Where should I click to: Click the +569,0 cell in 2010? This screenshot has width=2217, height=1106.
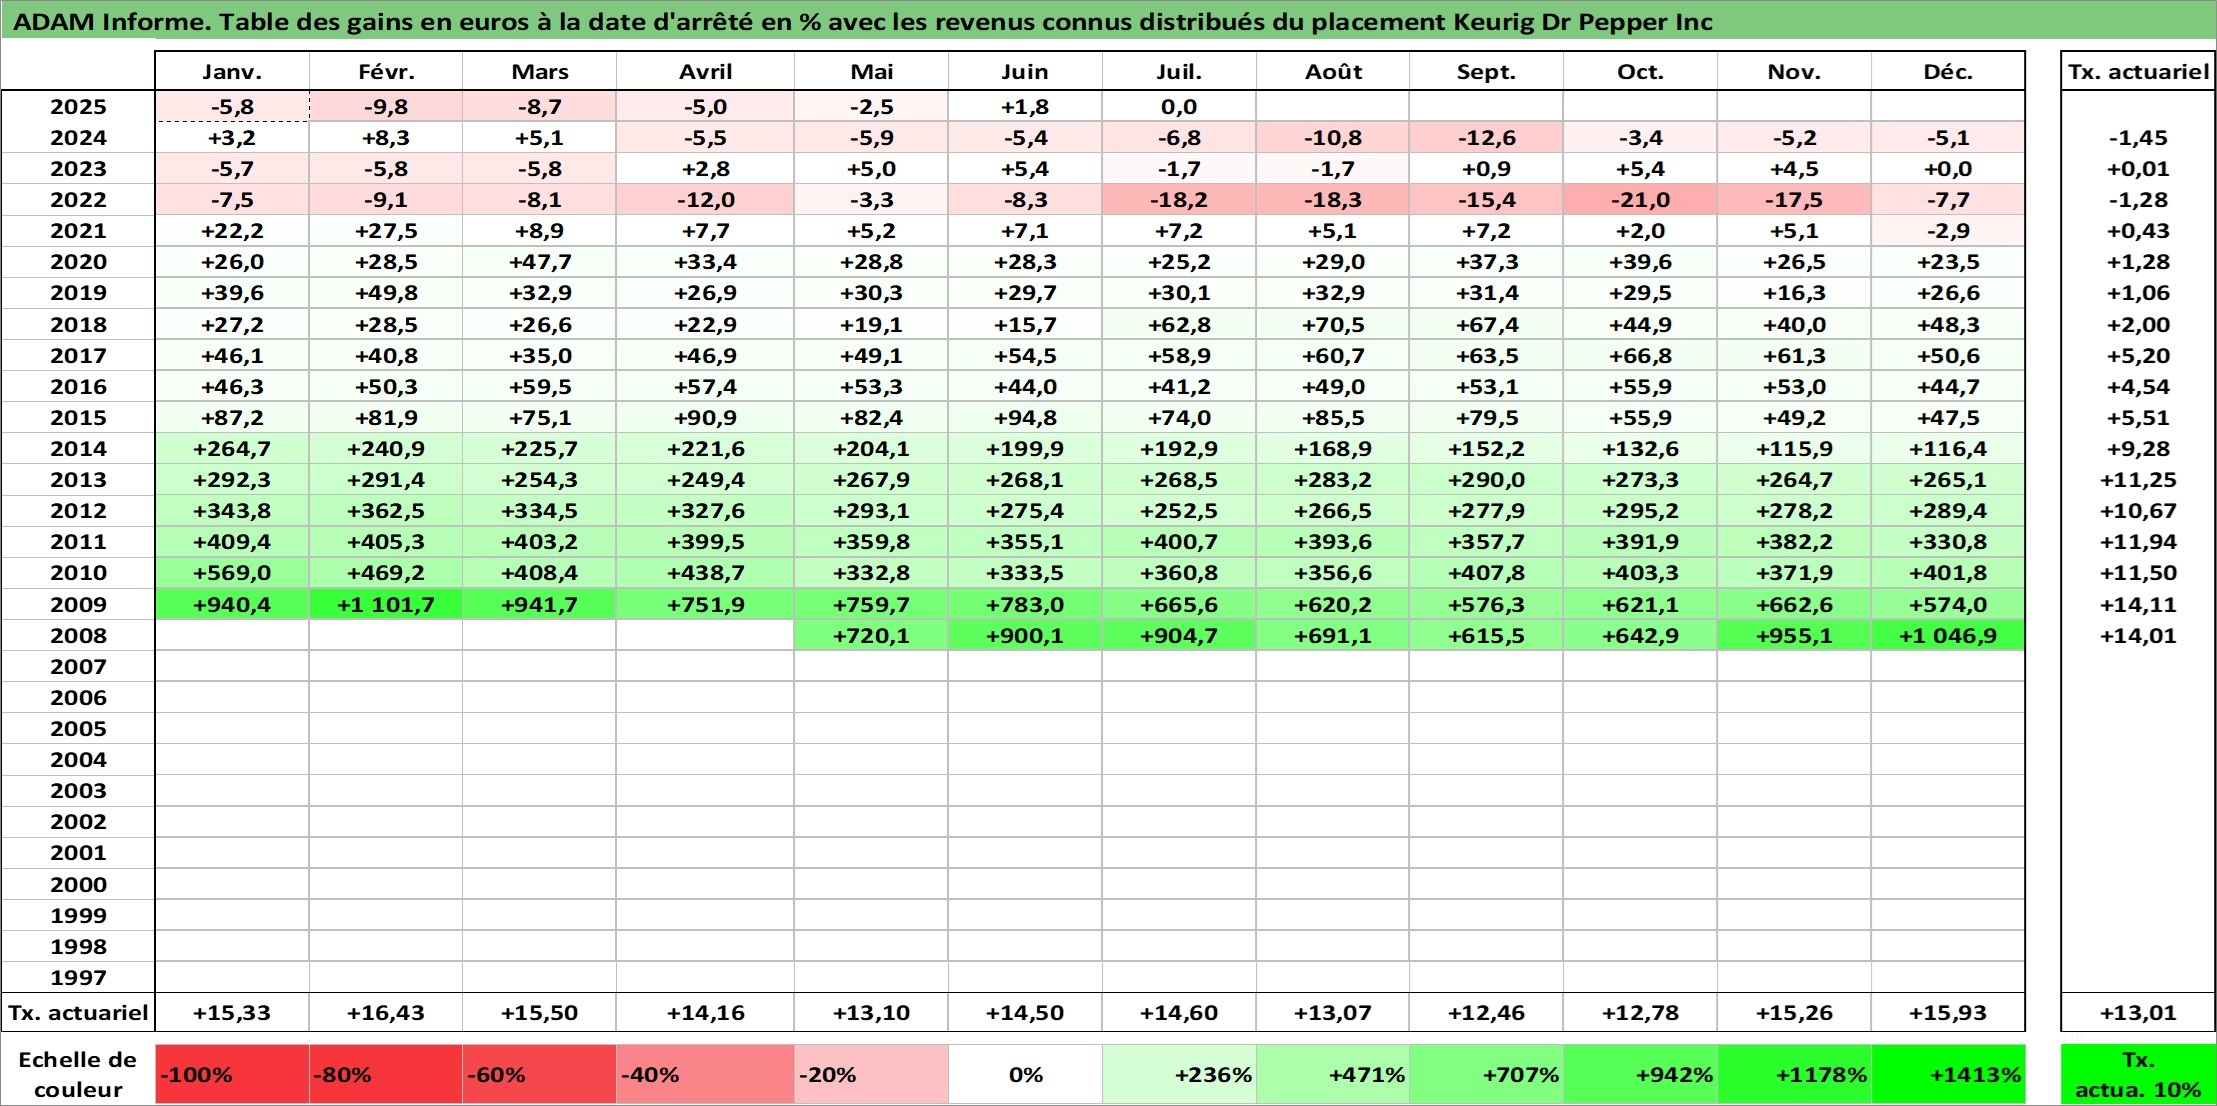pyautogui.click(x=232, y=573)
